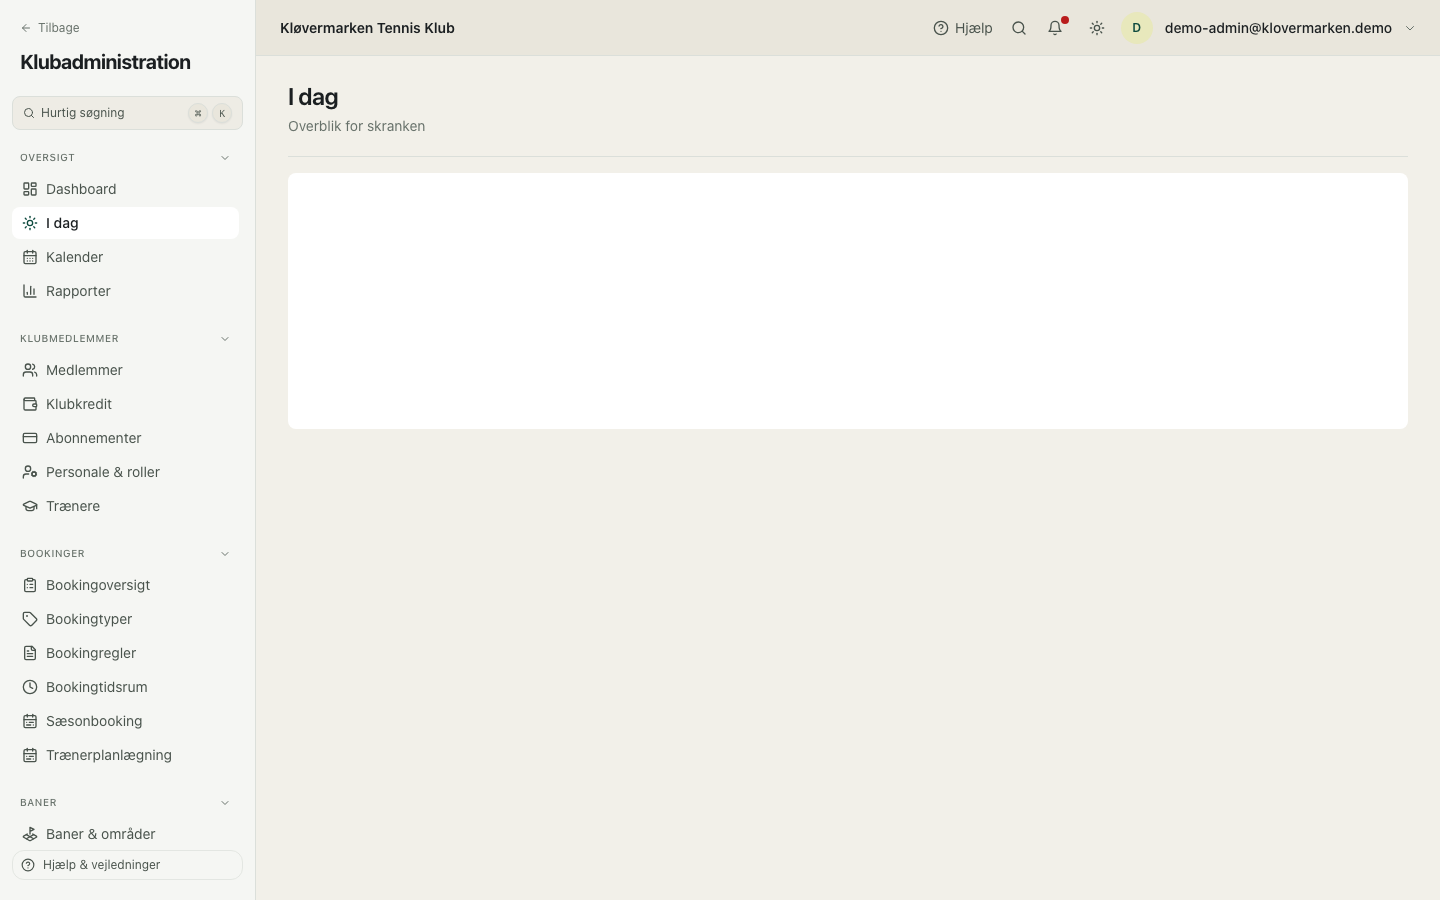
Task: Click the Rapporter chart icon
Action: coord(30,291)
